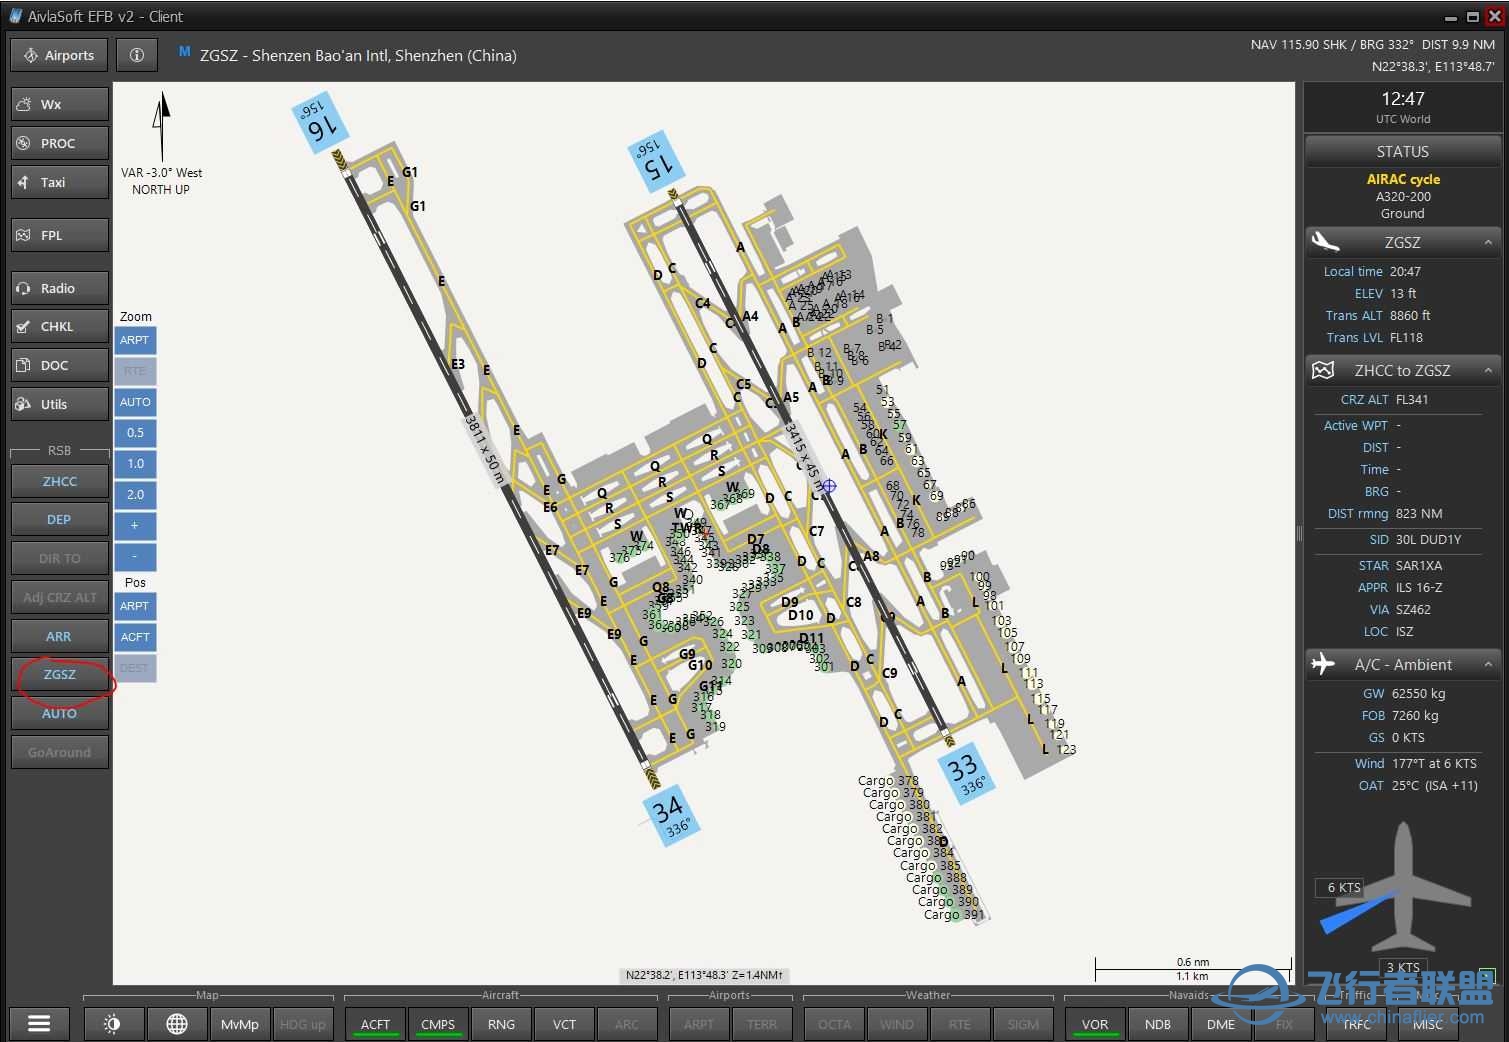Open the CHKL checklist panel
This screenshot has height=1042, width=1509.
59,325
